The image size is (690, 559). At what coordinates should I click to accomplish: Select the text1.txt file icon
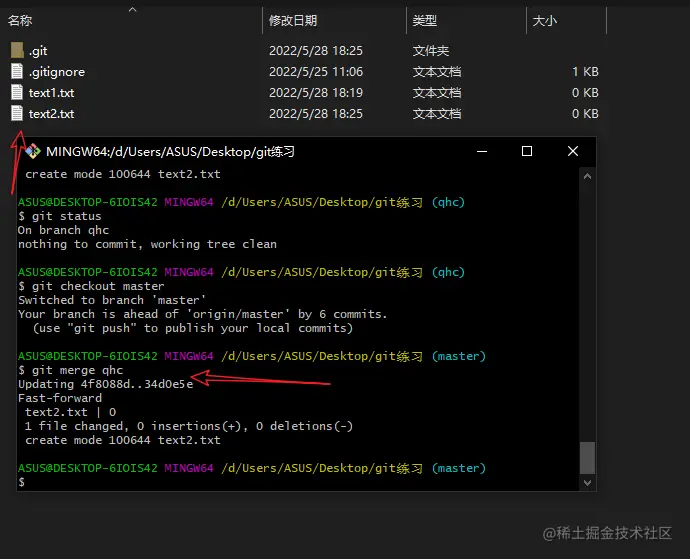tap(17, 92)
